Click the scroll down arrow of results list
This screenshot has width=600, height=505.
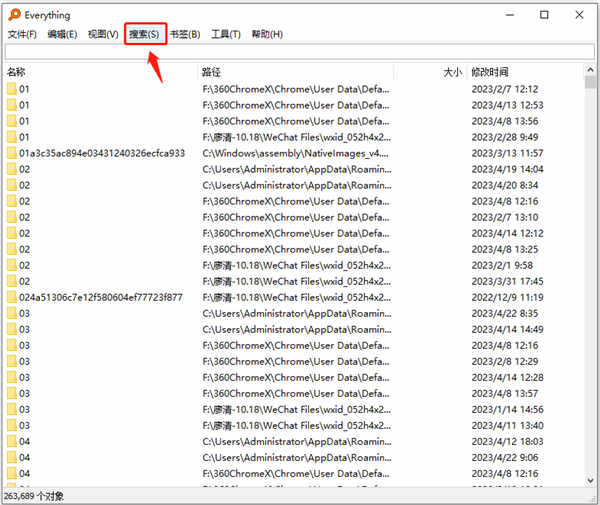pyautogui.click(x=590, y=480)
